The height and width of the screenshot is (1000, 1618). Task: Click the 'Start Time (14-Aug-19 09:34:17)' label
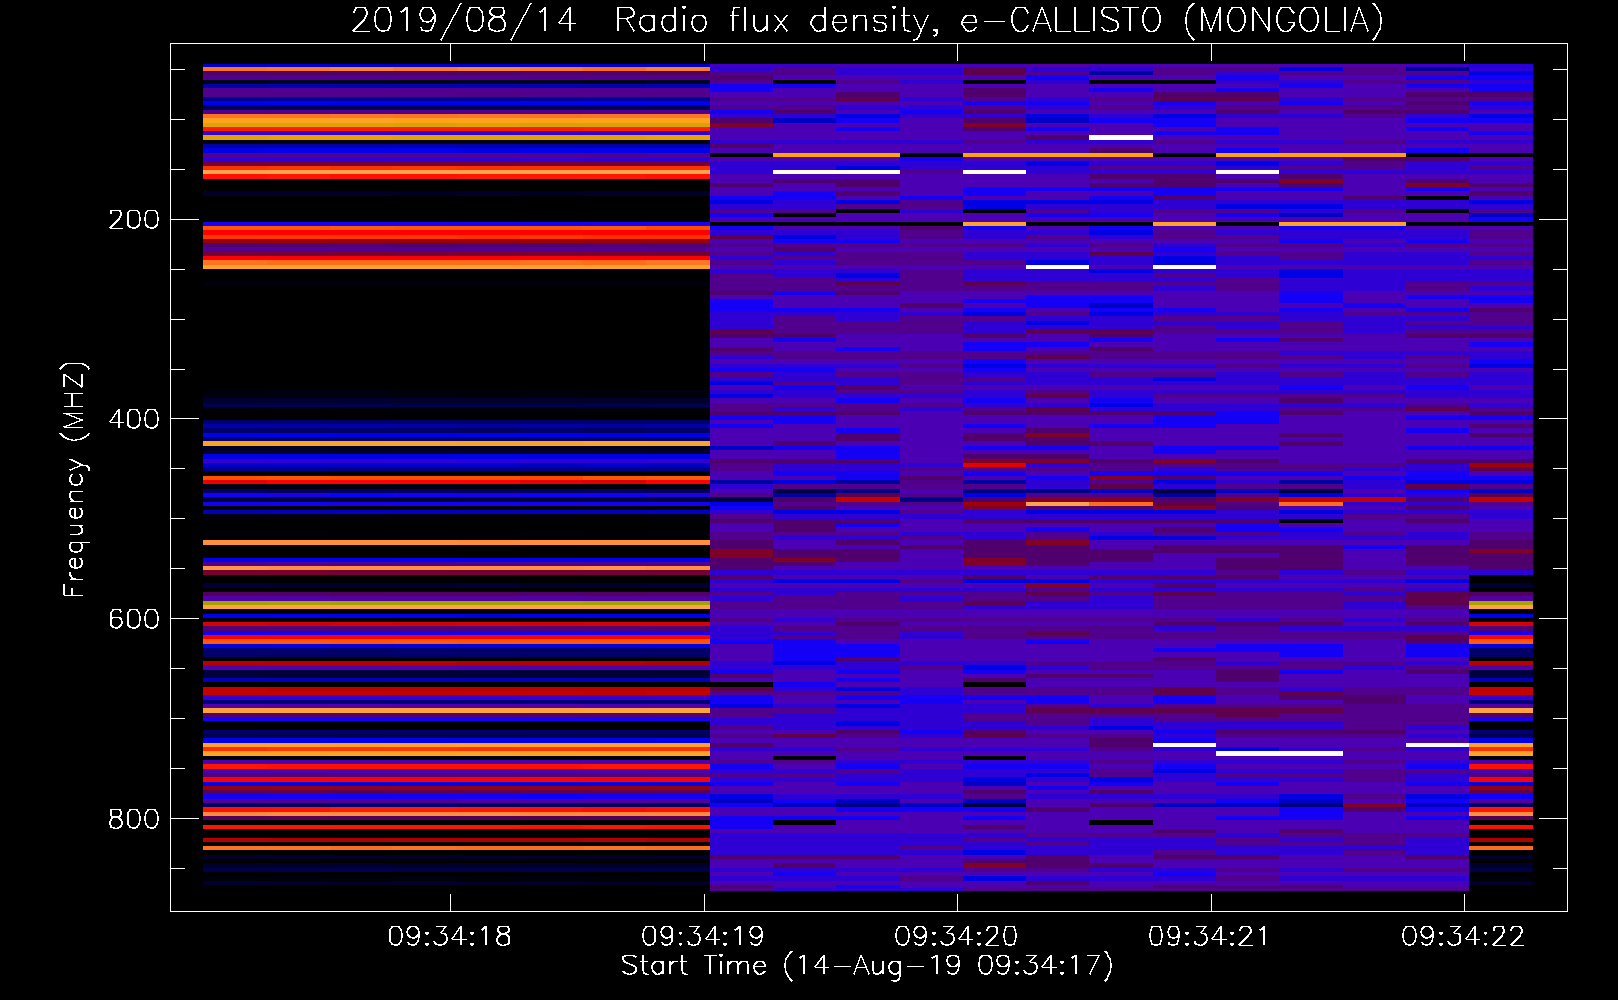point(867,966)
